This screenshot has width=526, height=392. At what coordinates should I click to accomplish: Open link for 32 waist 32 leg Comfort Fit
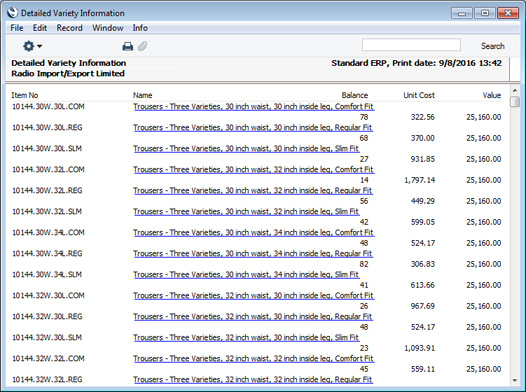(253, 358)
